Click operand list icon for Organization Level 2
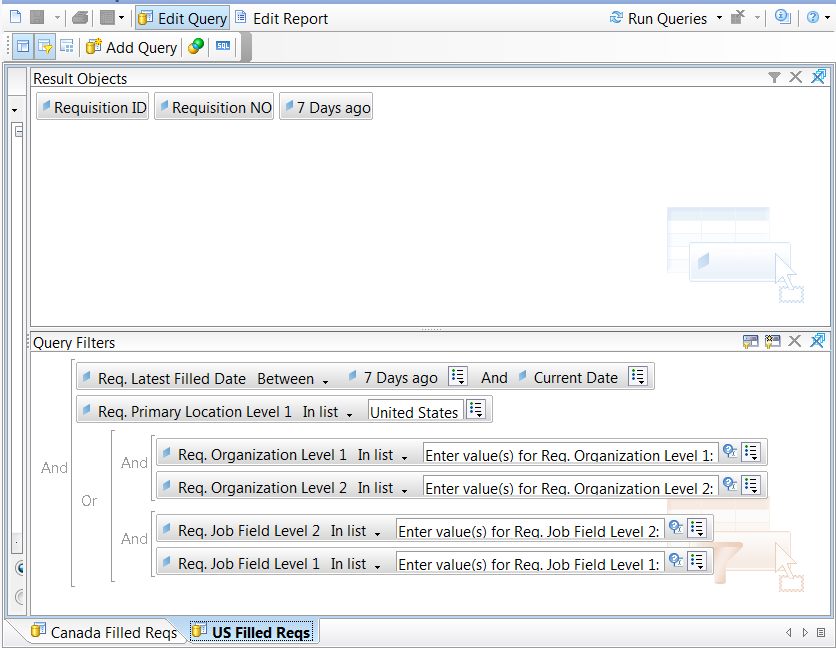 (x=751, y=485)
